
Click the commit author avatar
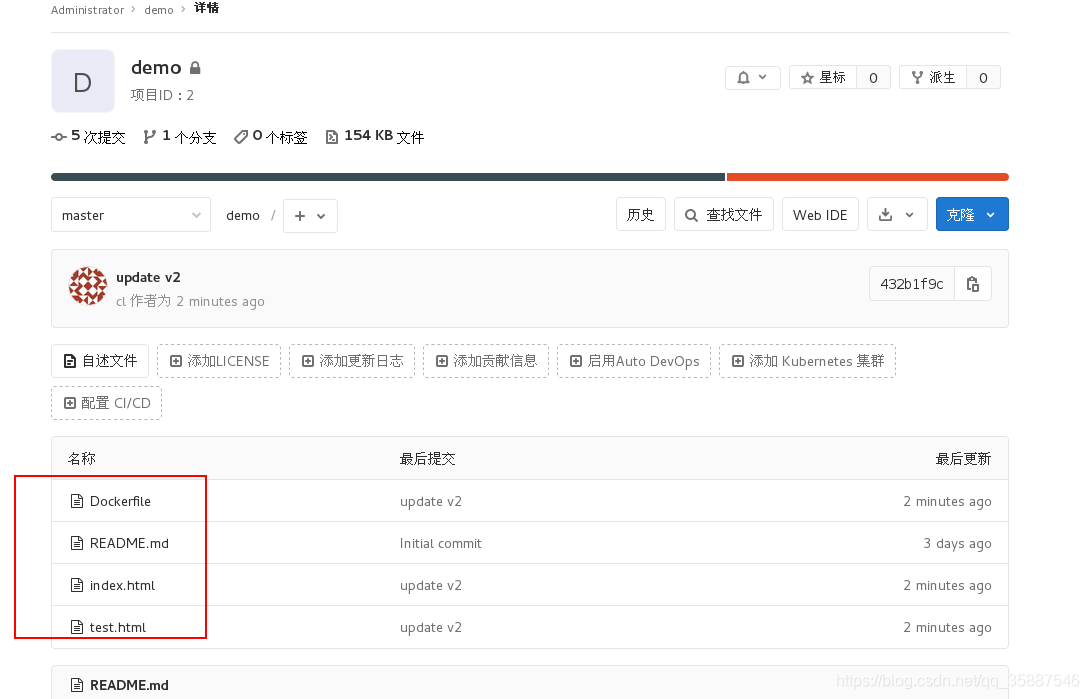(88, 286)
